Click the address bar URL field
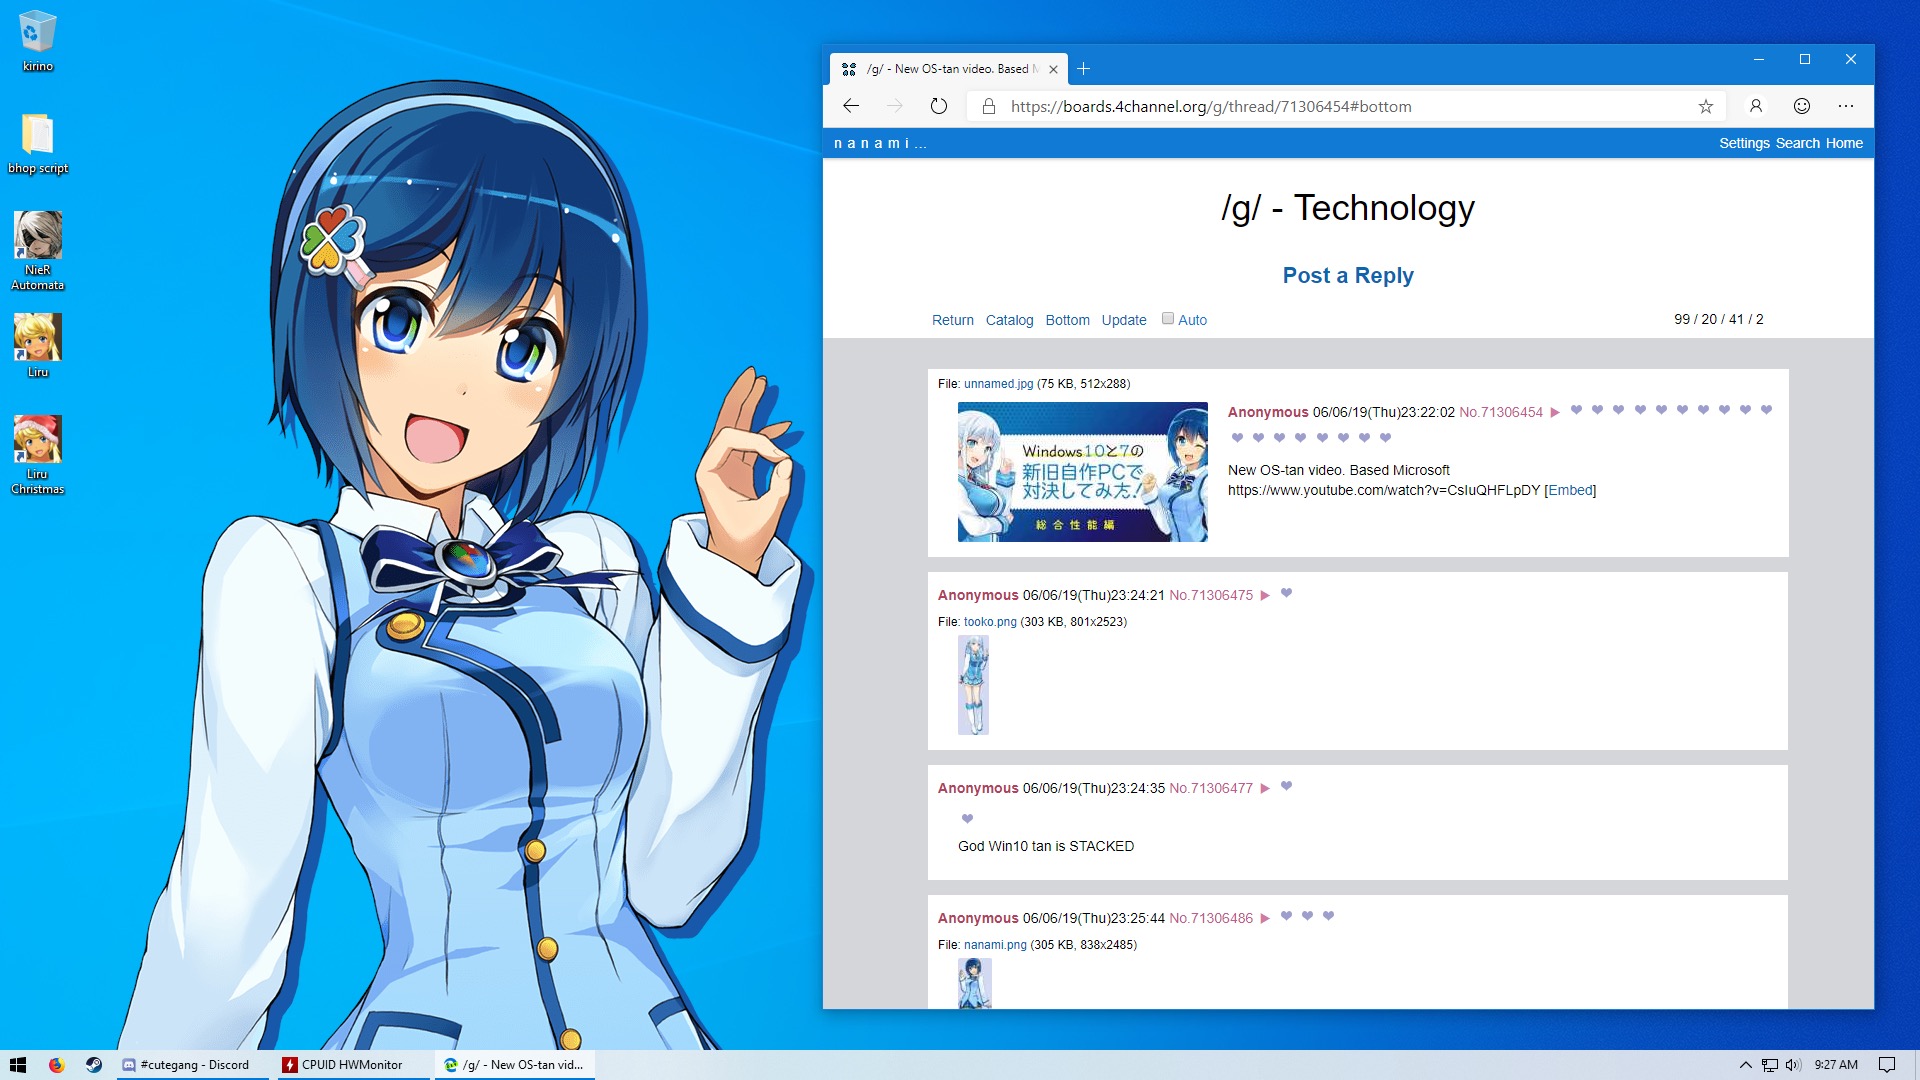 1346,106
